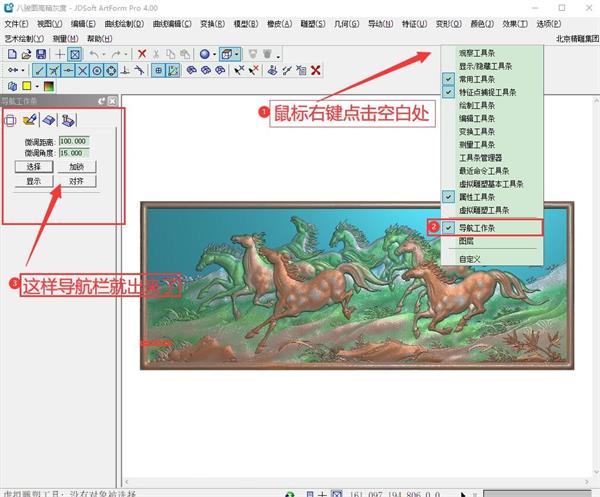Image resolution: width=600 pixels, height=497 pixels.
Task: Click the 显示 button
Action: pyautogui.click(x=34, y=181)
